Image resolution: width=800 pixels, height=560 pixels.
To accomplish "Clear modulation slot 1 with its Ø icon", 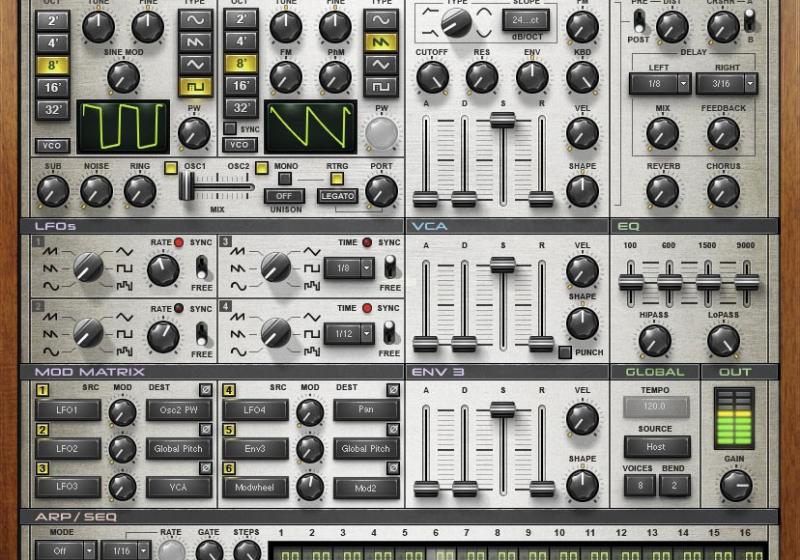I will [206, 391].
